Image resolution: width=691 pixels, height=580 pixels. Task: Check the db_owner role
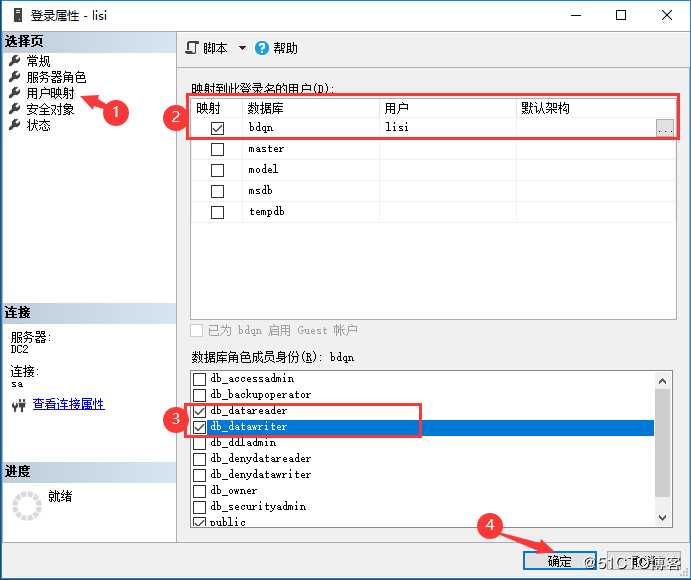tap(200, 491)
